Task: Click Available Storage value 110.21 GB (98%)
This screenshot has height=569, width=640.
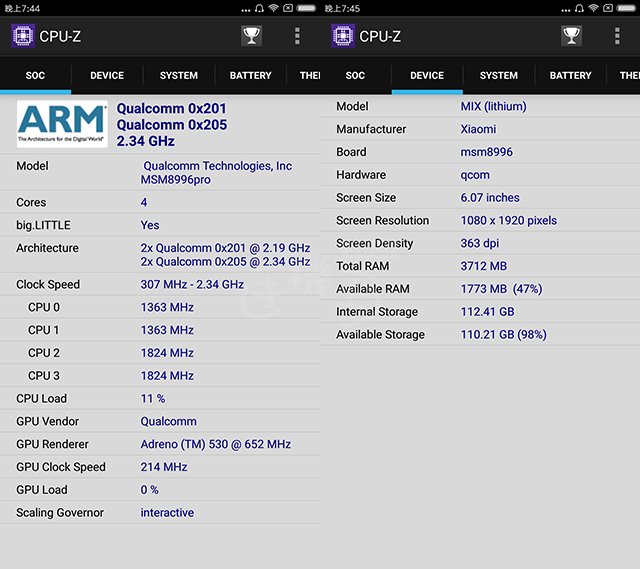Action: pyautogui.click(x=503, y=335)
